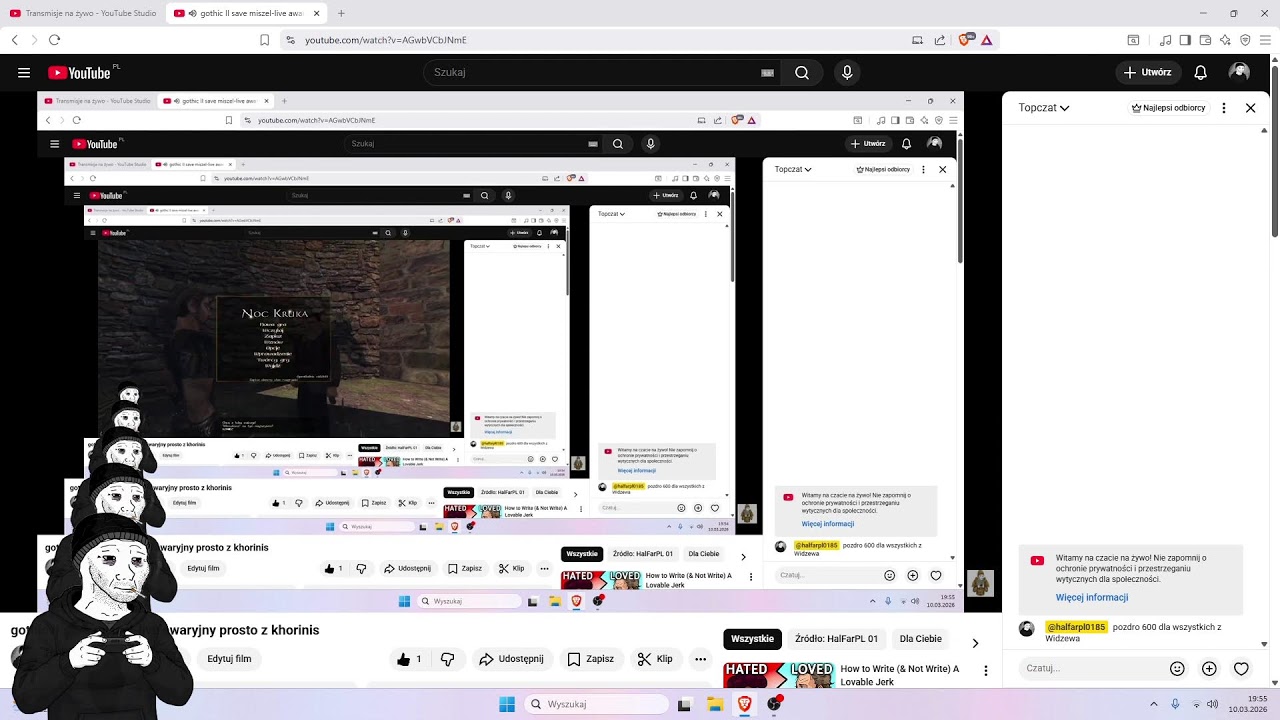Click the Brave VPN shield icon
The image size is (1280, 720).
pos(1245,40)
